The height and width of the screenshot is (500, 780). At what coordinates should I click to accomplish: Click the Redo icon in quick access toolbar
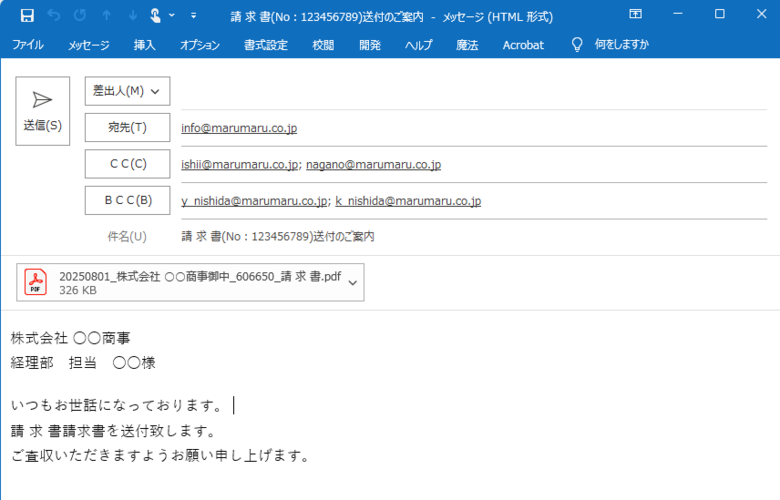click(80, 15)
